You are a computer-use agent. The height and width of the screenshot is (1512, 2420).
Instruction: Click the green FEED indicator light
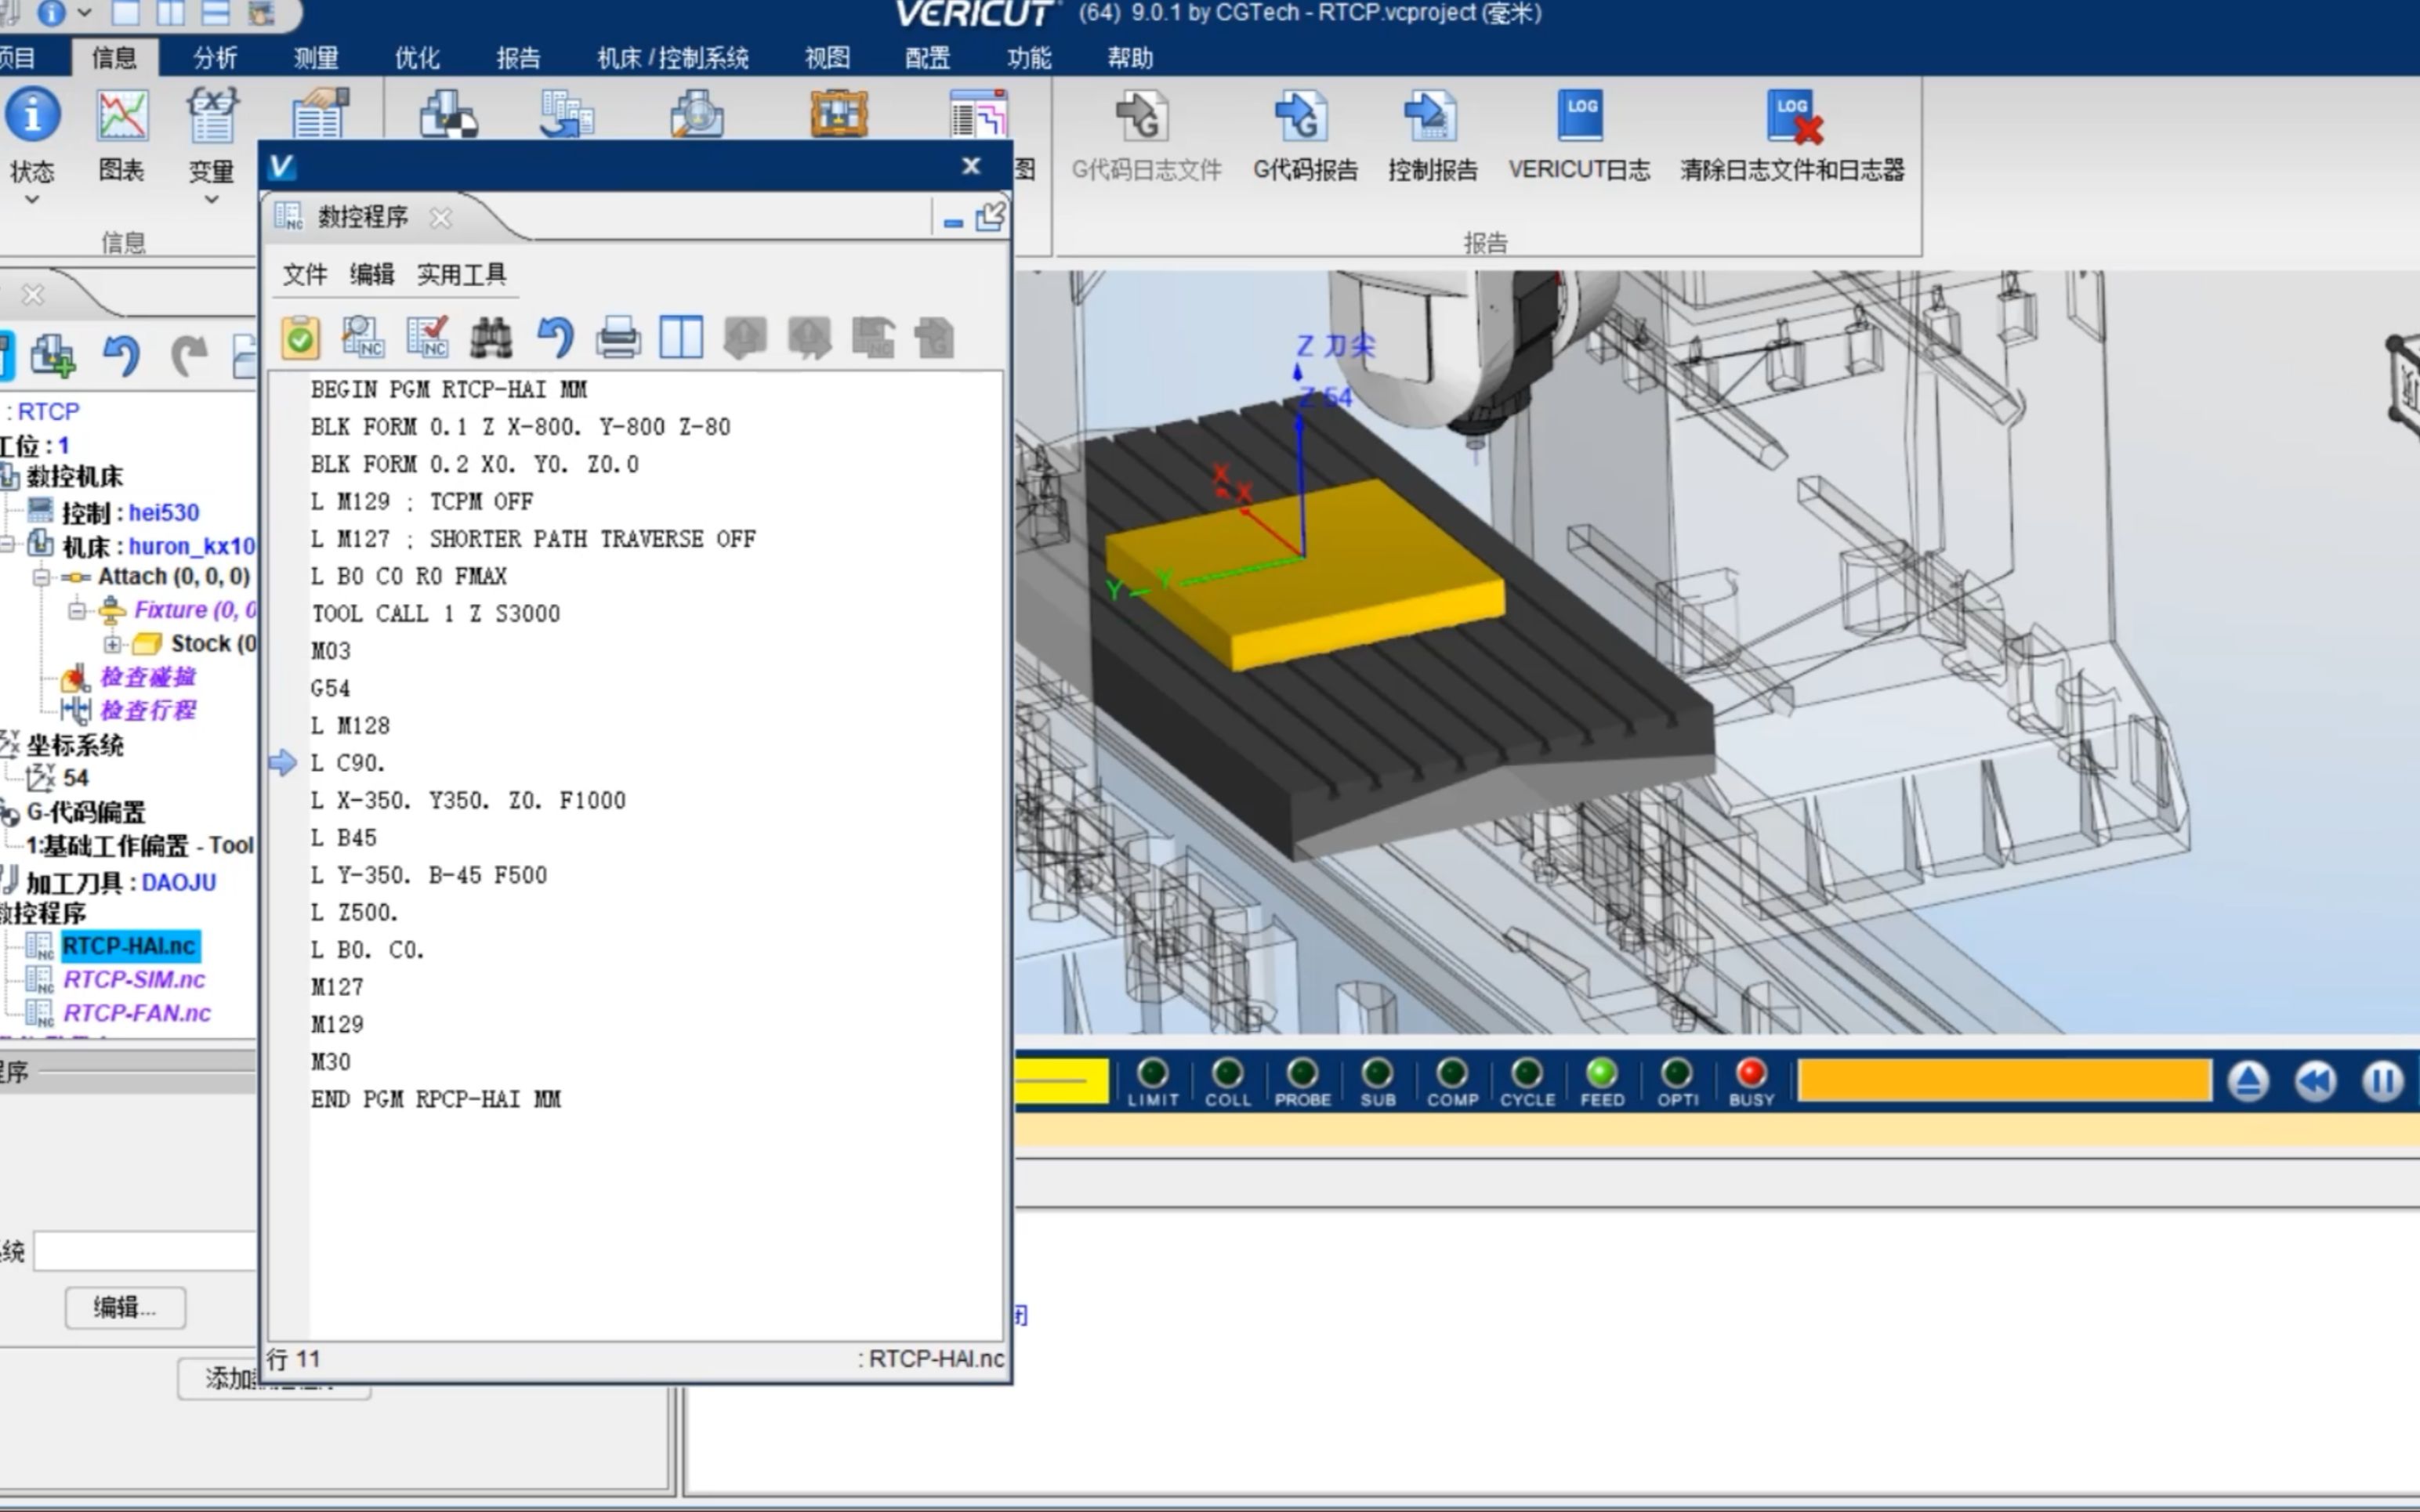pos(1602,1072)
